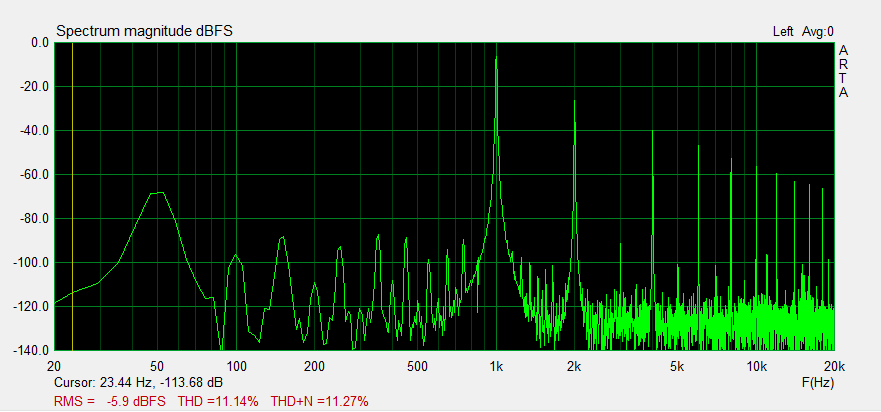
Task: Click the 200 Hz axis label
Action: click(314, 367)
